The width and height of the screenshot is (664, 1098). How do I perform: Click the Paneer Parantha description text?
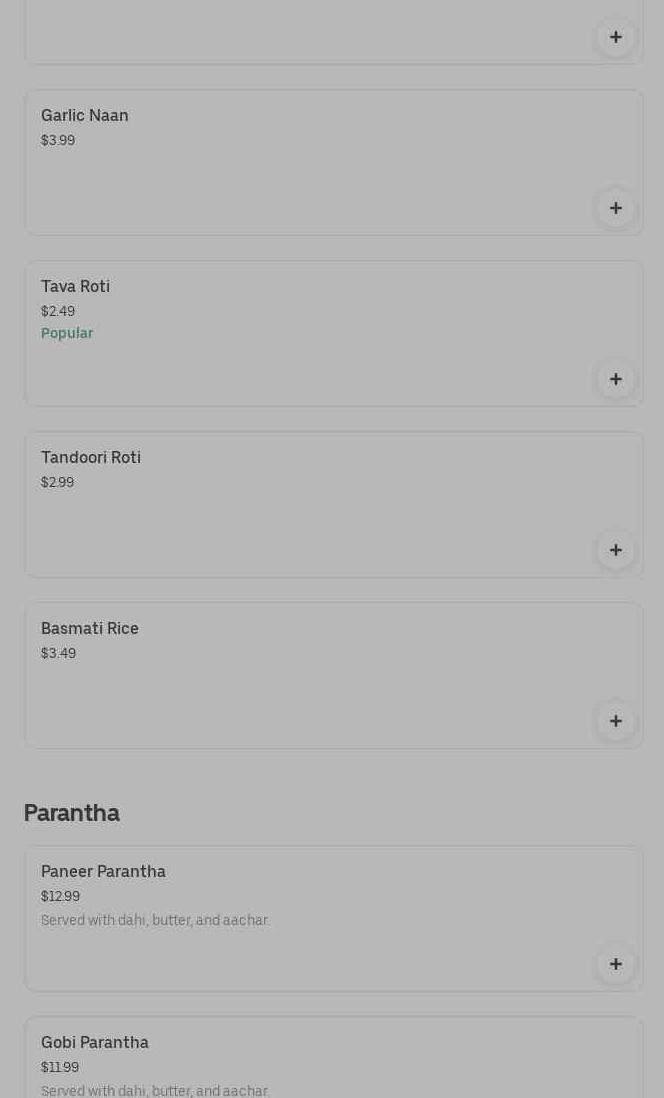click(x=156, y=920)
